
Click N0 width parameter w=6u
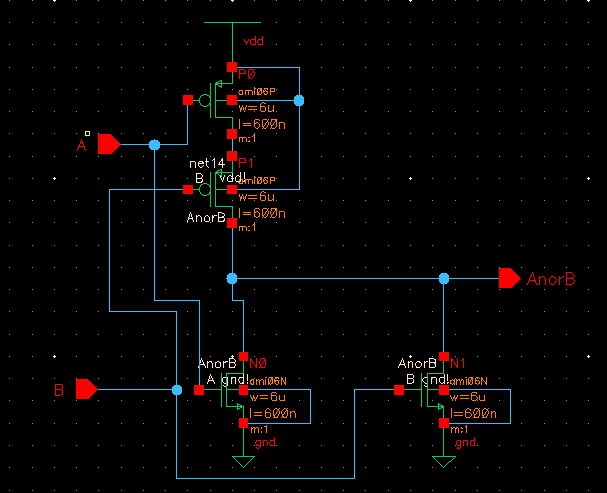(267, 397)
